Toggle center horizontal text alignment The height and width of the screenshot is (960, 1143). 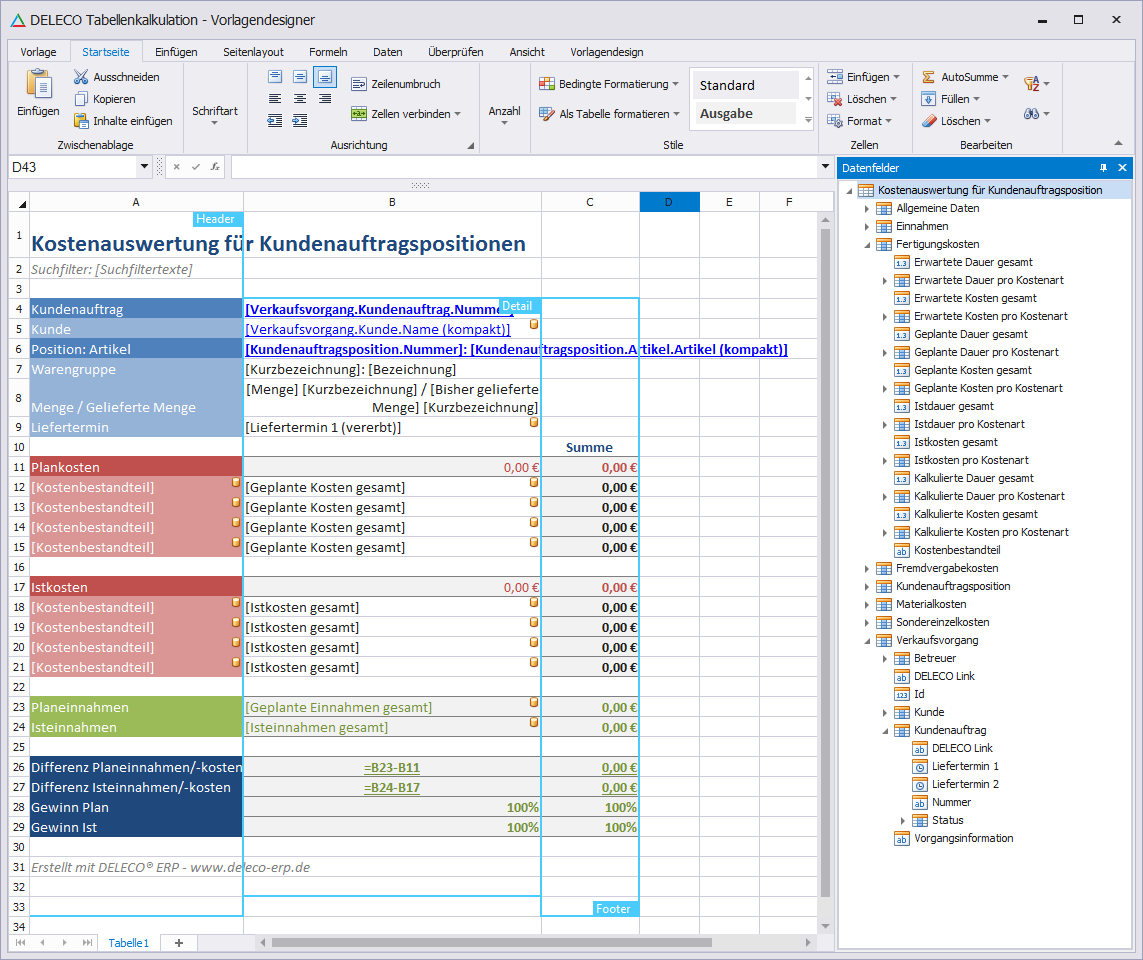[x=300, y=99]
